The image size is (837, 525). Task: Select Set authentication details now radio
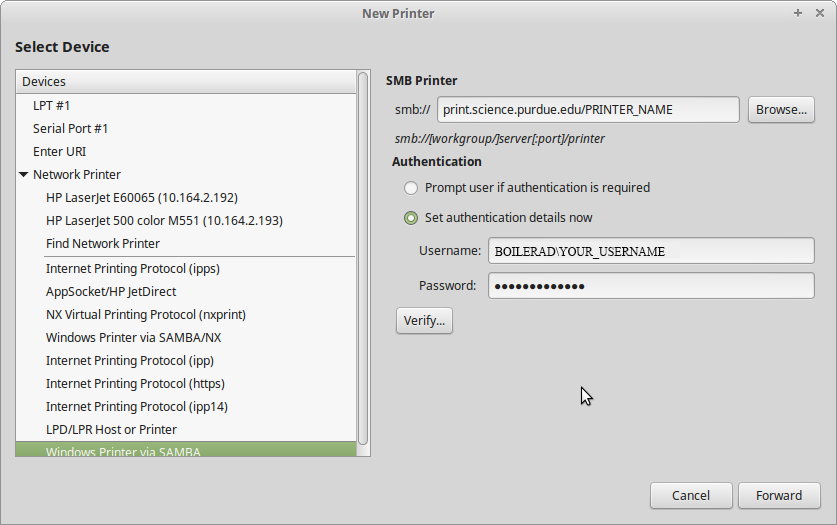pos(411,218)
